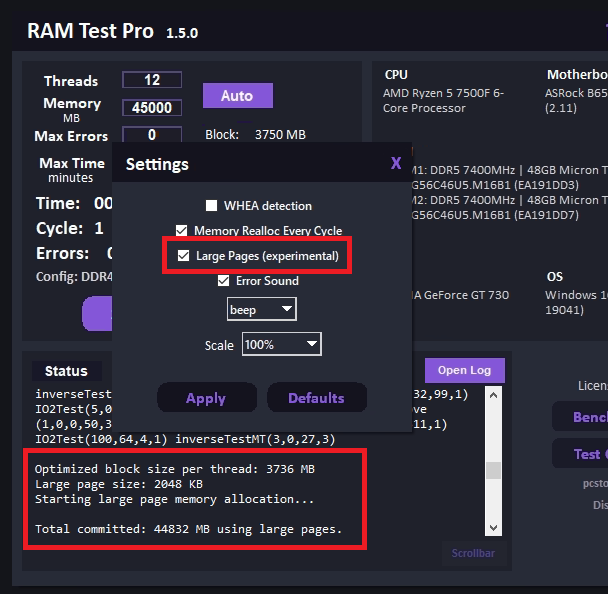608x594 pixels.
Task: Toggle Memory Realloc Every Cycle checkbox
Action: pyautogui.click(x=181, y=231)
